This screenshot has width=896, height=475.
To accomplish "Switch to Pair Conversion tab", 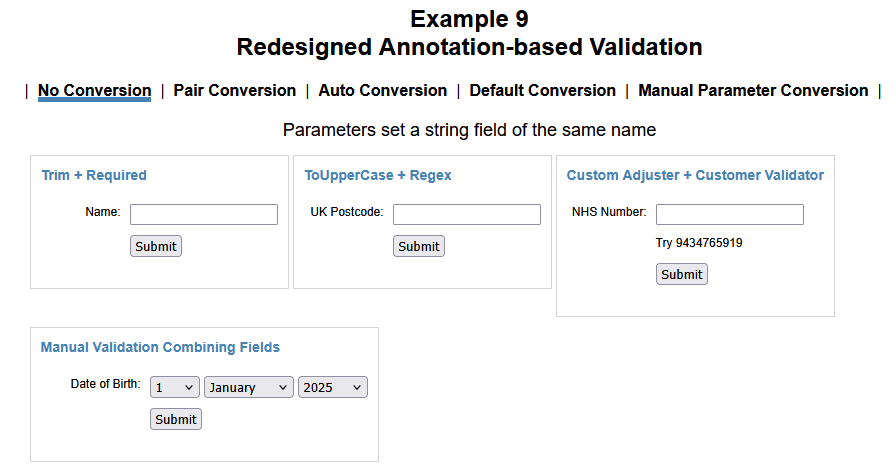I will coord(234,90).
